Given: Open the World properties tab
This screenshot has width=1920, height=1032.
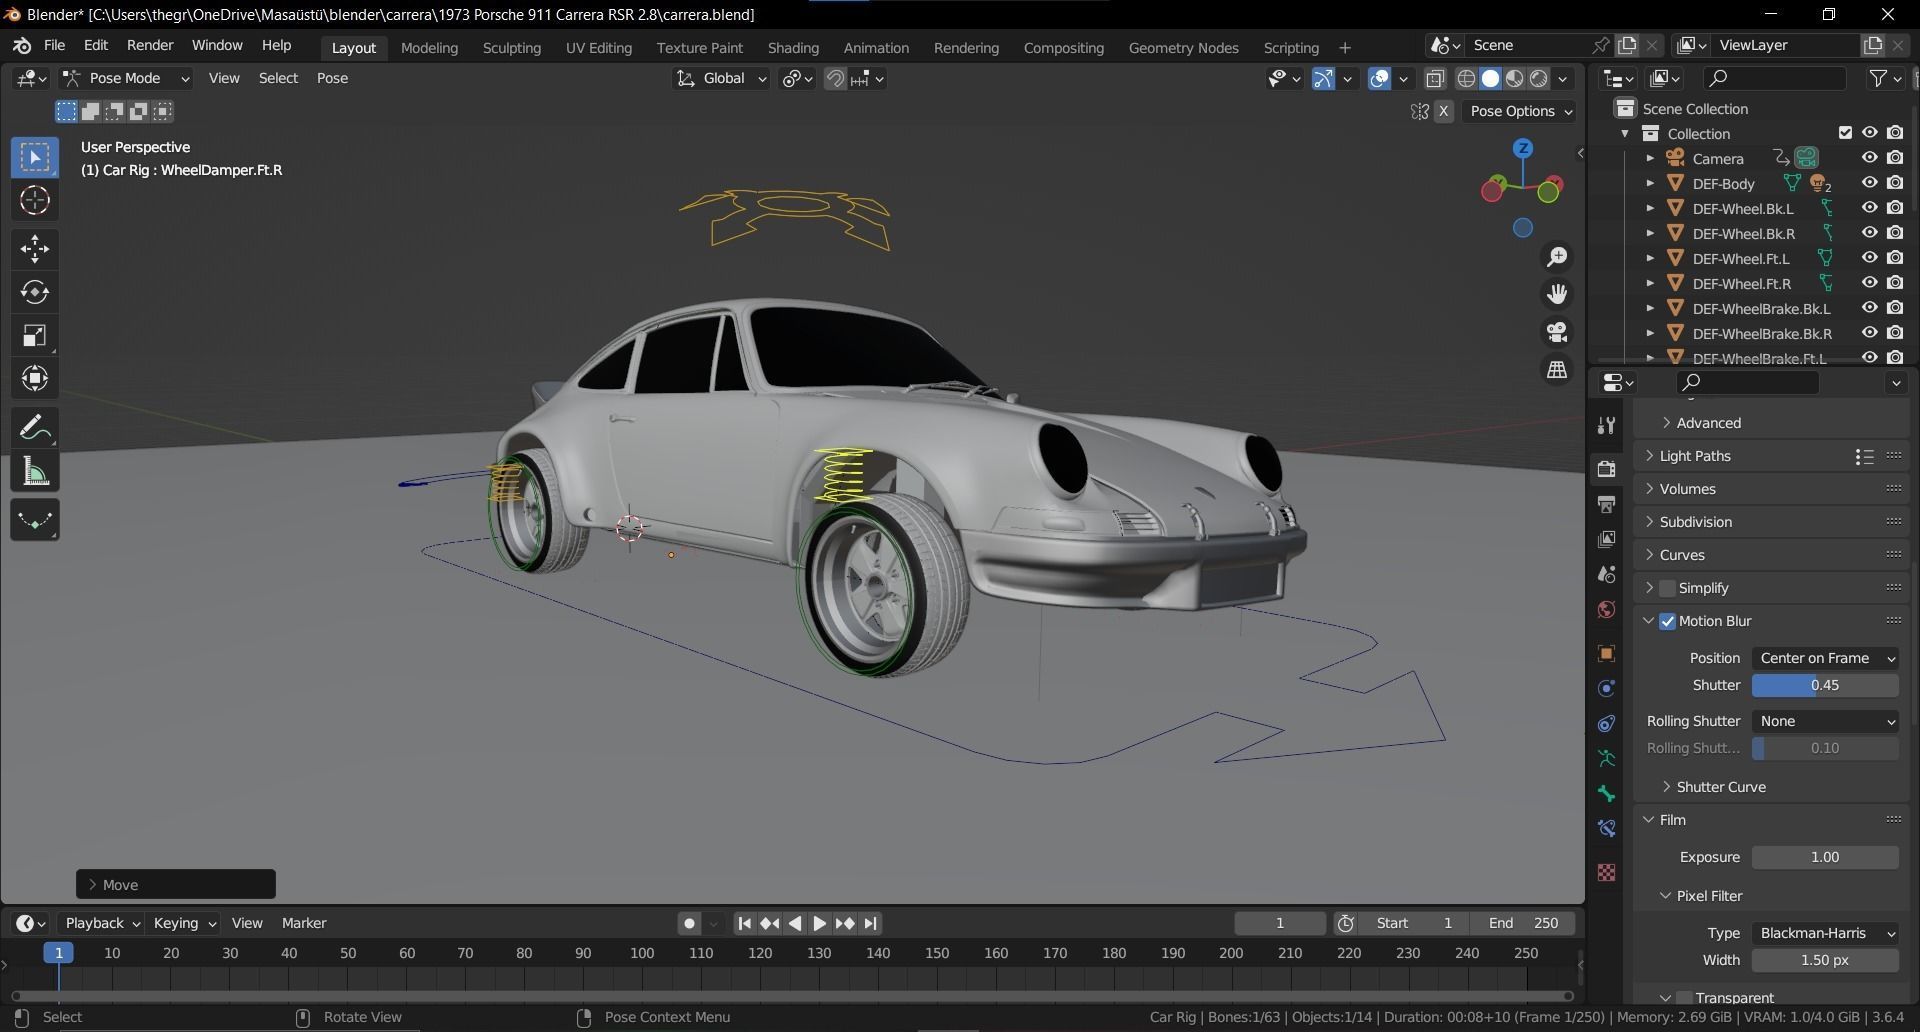Looking at the screenshot, I should pyautogui.click(x=1607, y=609).
